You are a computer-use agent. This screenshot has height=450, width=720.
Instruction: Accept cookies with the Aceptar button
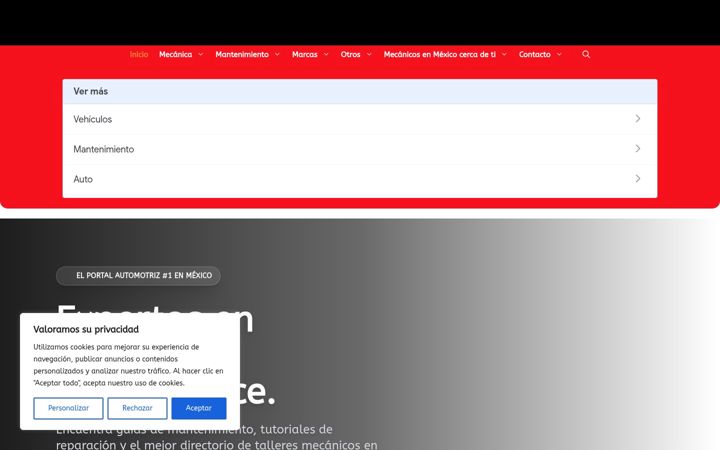click(x=199, y=408)
